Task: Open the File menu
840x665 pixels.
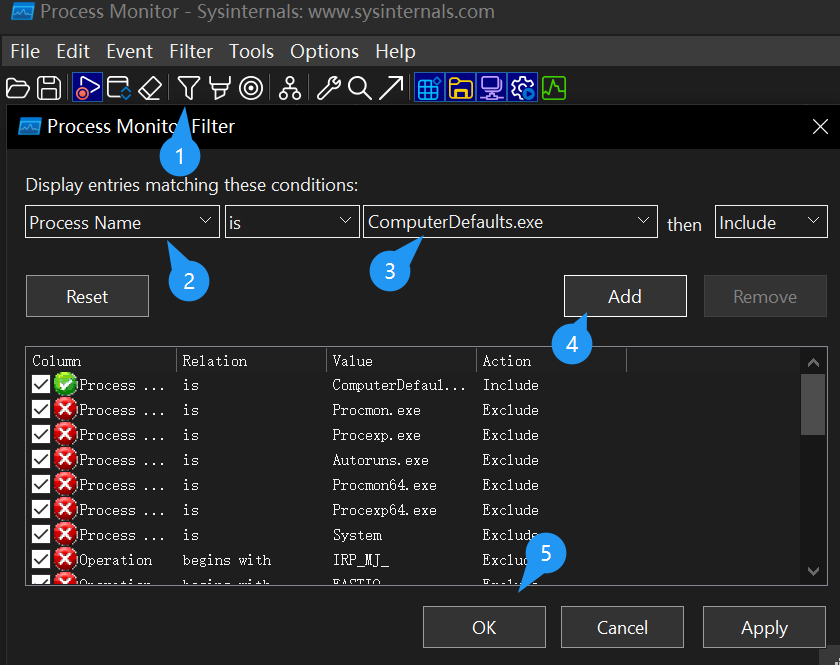Action: click(x=25, y=51)
